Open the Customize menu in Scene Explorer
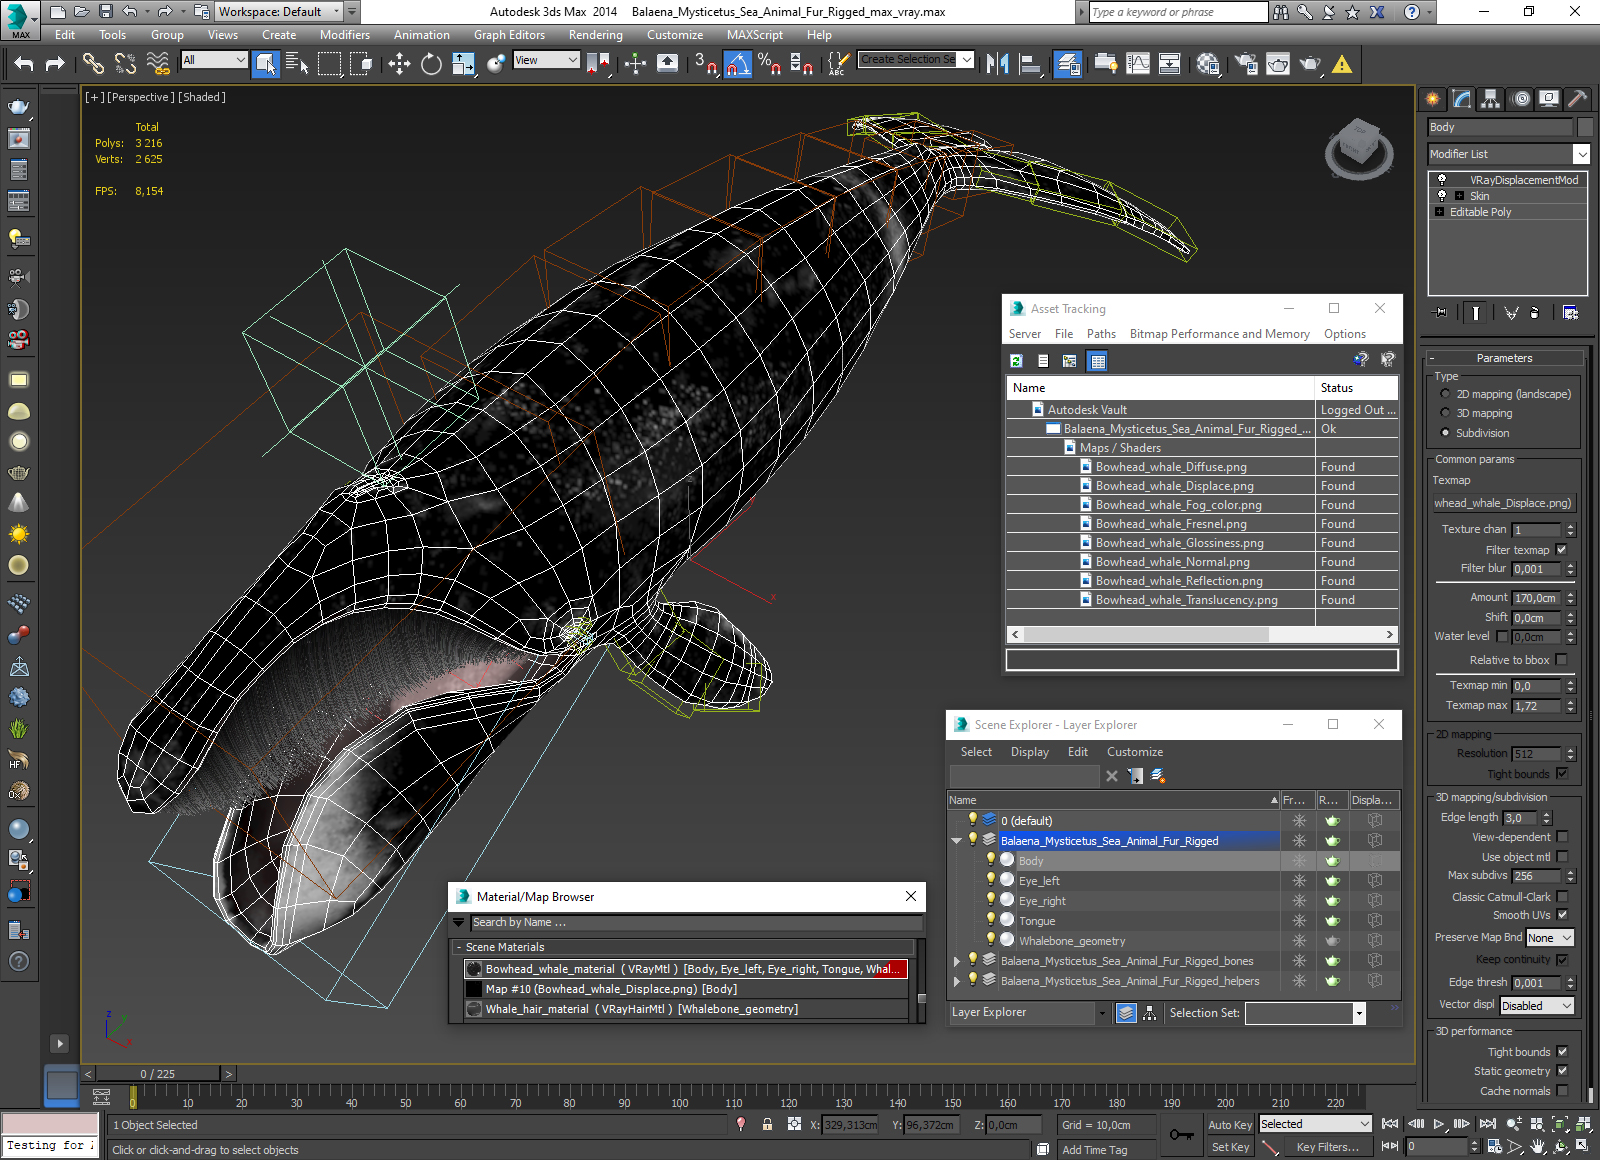This screenshot has width=1600, height=1160. pos(1134,752)
